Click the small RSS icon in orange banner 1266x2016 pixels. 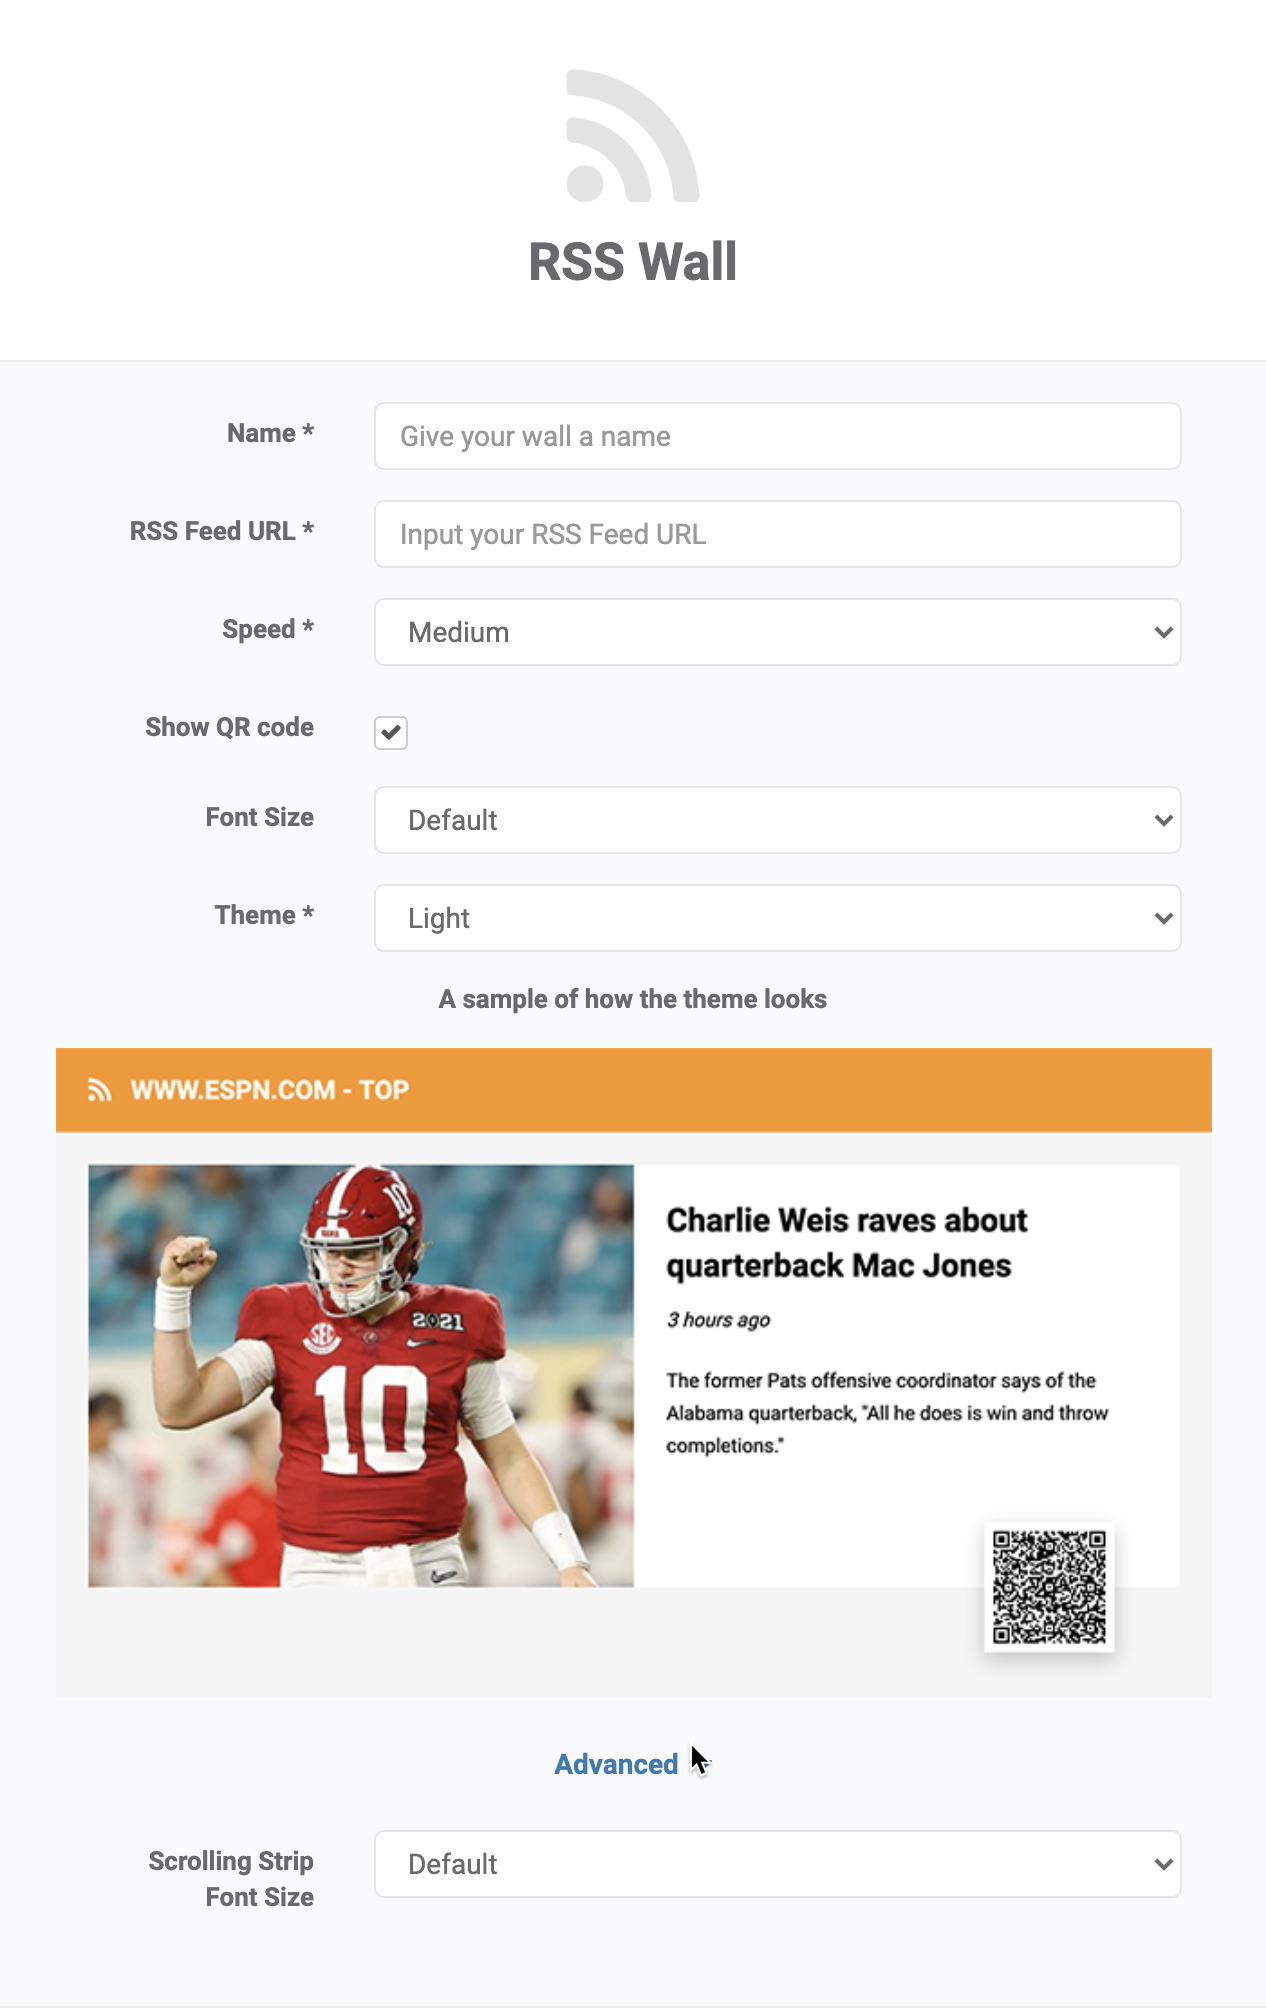coord(99,1090)
